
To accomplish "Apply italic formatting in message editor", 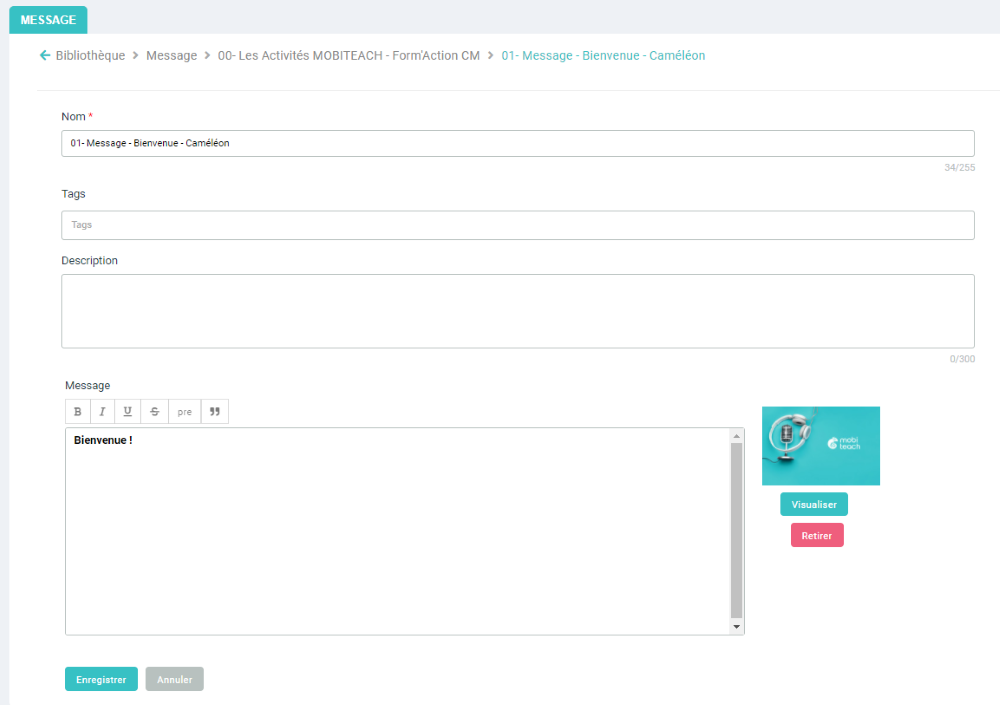I will click(x=102, y=412).
